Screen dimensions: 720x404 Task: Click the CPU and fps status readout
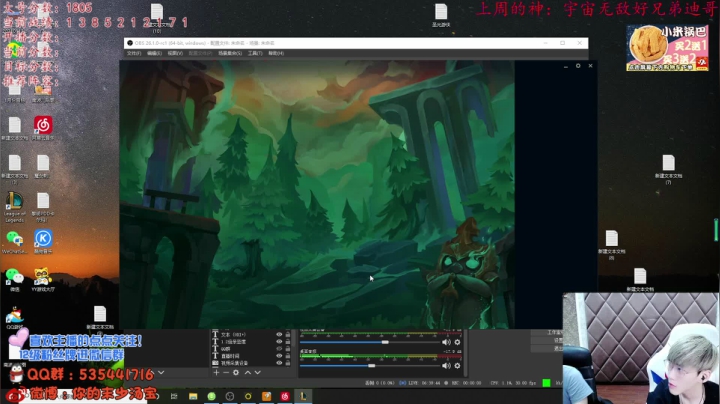513,383
